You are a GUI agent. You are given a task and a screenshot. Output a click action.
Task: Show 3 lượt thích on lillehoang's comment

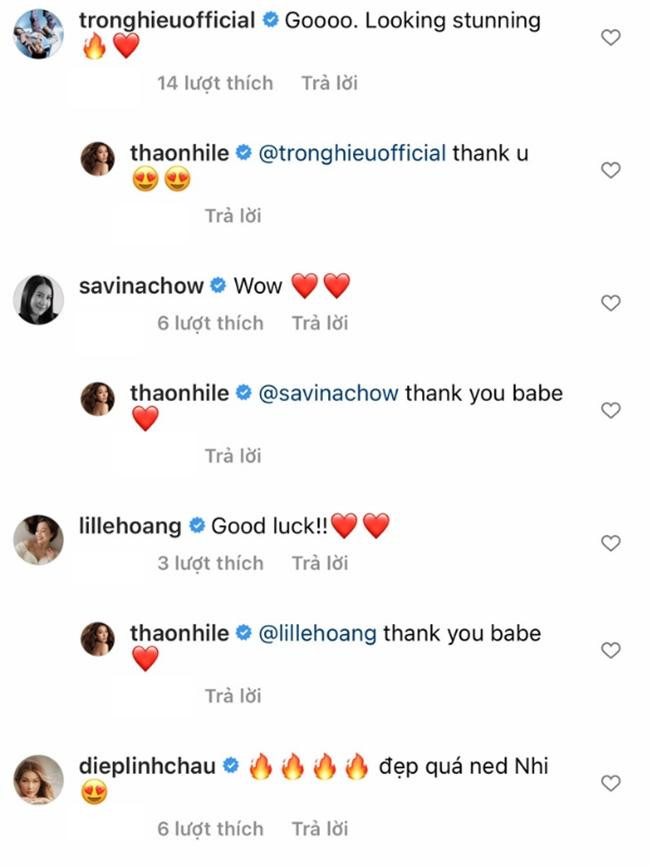(210, 563)
